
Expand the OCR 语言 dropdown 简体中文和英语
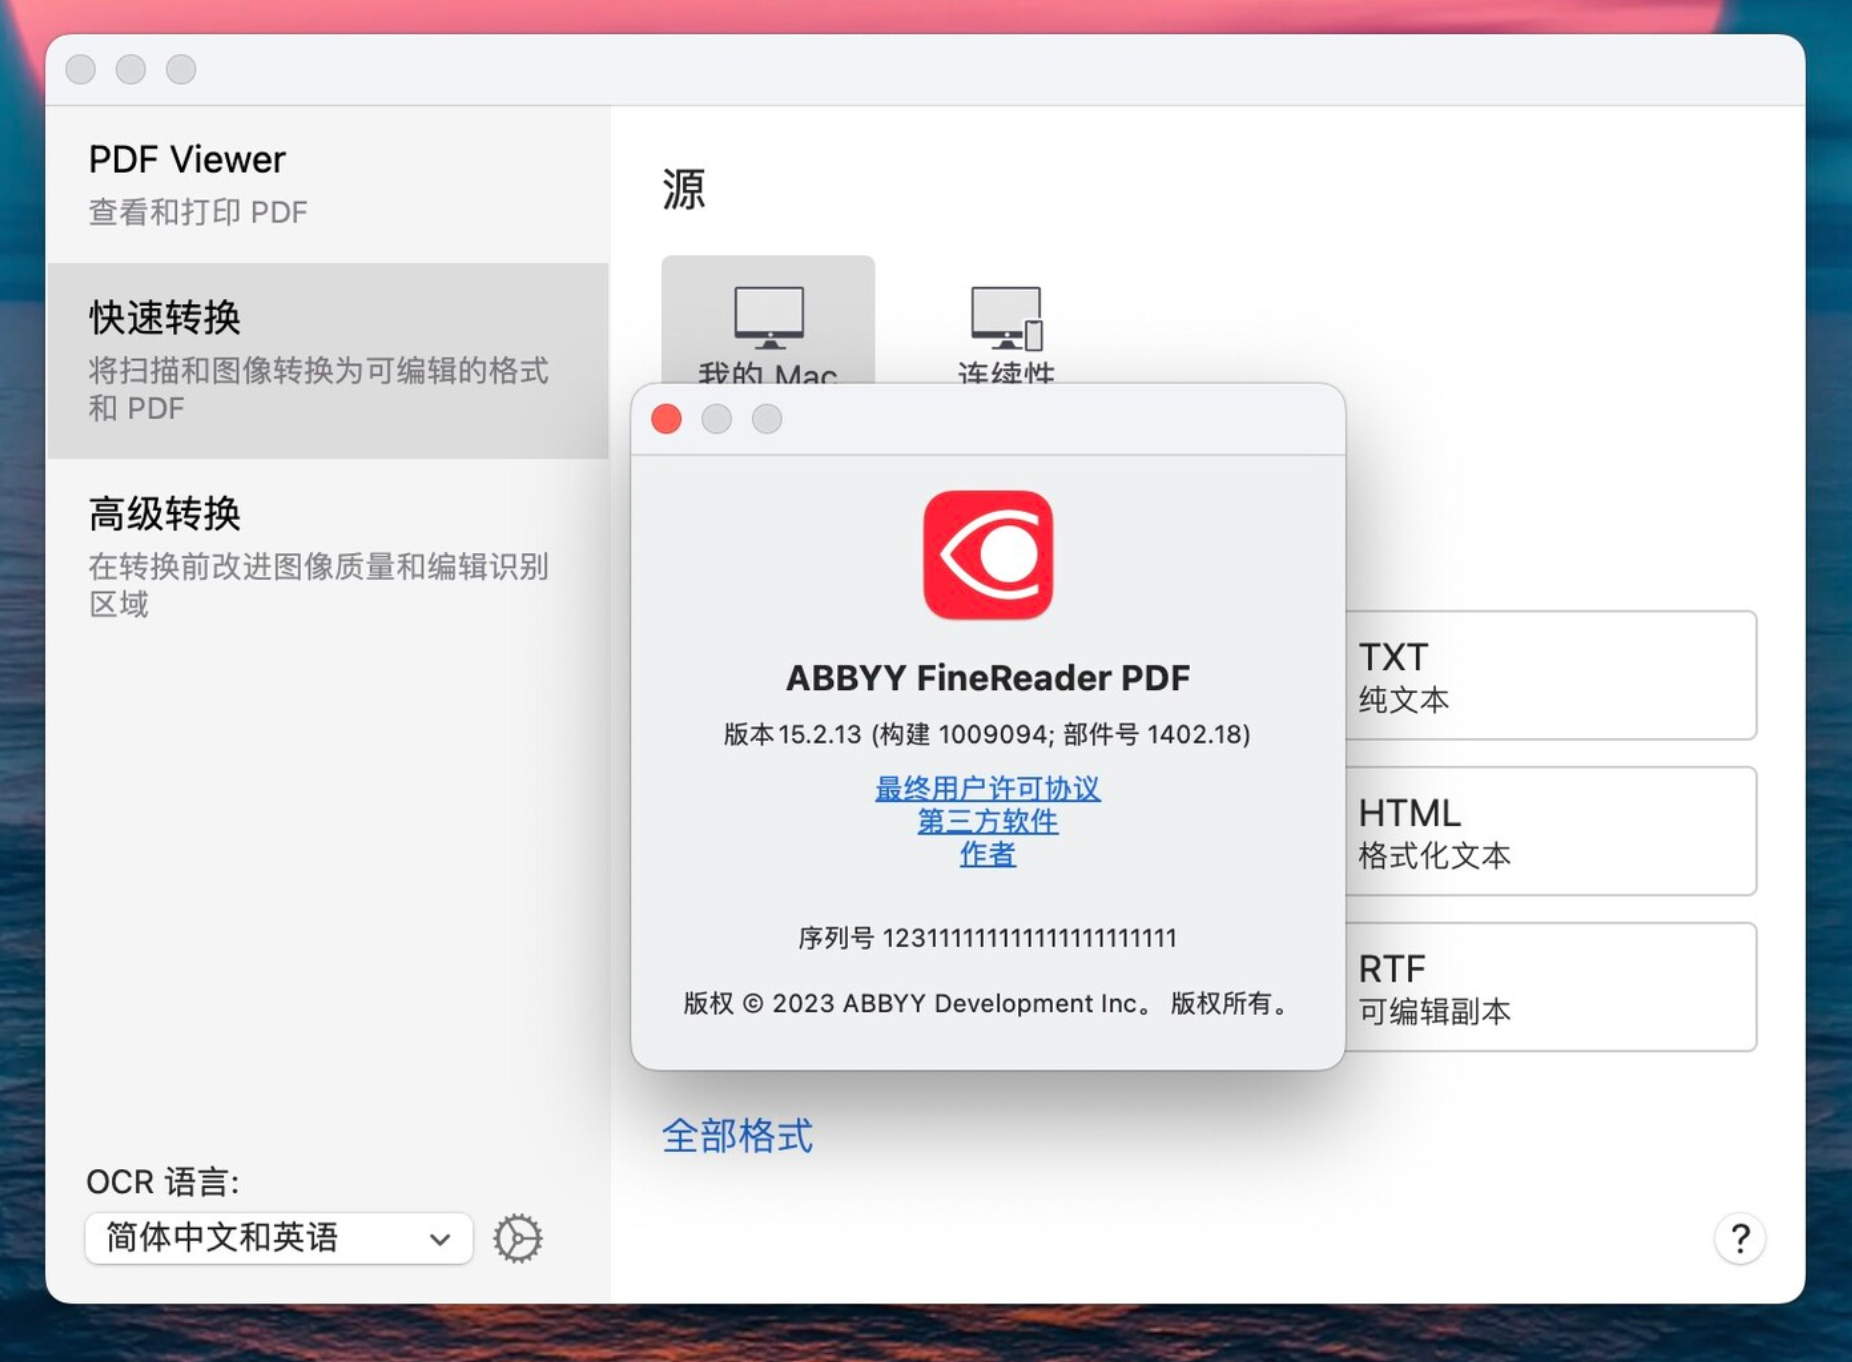[x=279, y=1238]
